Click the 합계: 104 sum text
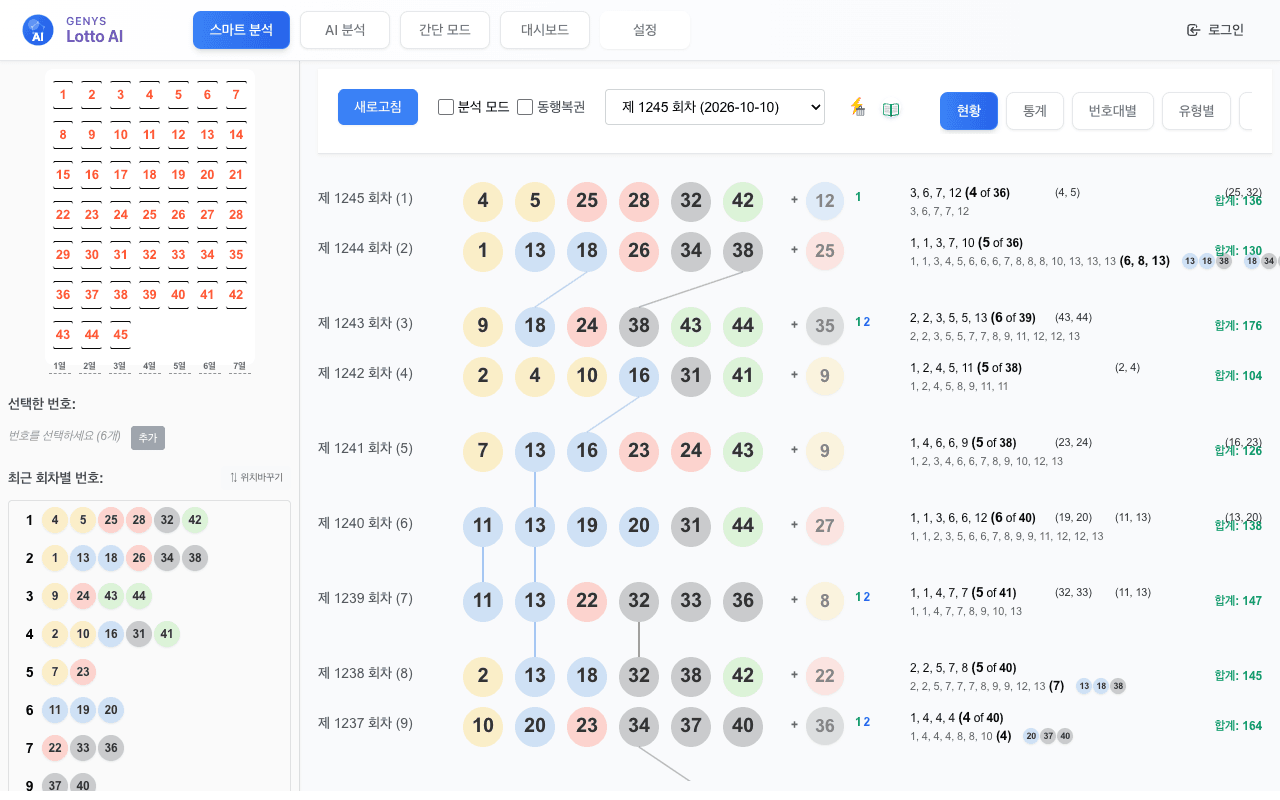Viewport: 1280px width, 800px height. pyautogui.click(x=1238, y=376)
